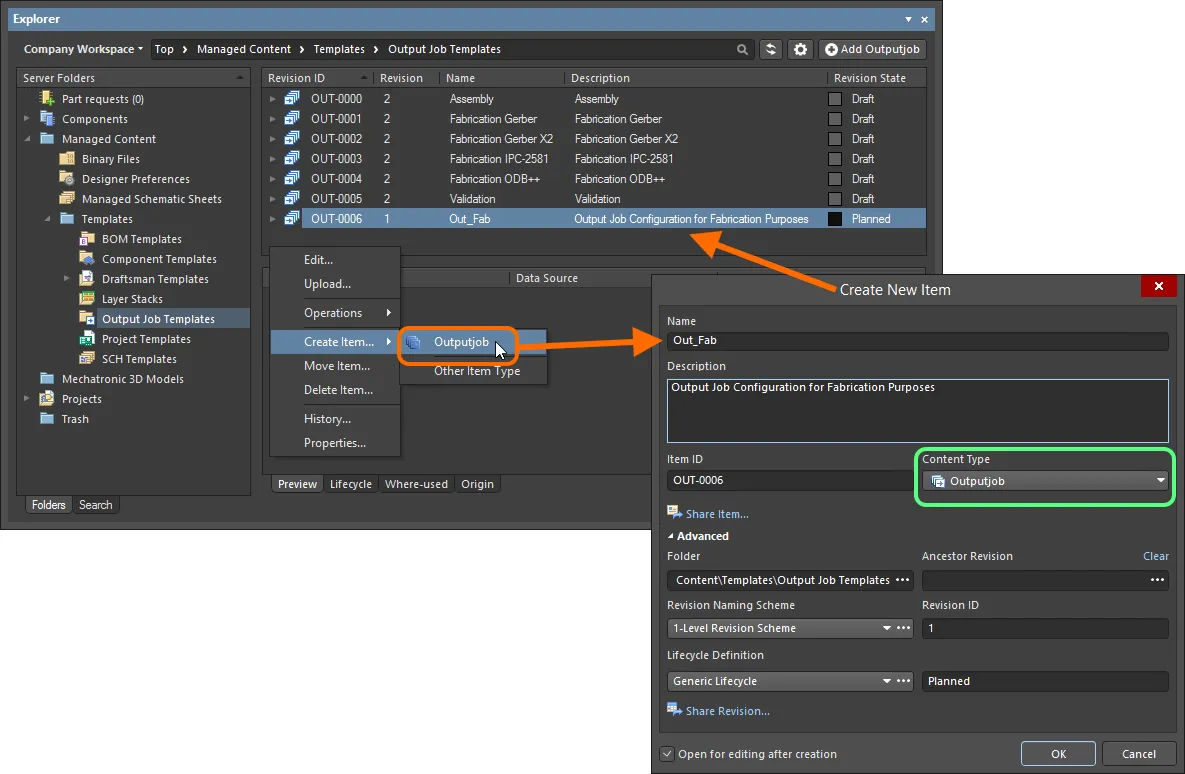Click the Mechatronic 3D Models folder icon
The image size is (1185, 774).
47,379
